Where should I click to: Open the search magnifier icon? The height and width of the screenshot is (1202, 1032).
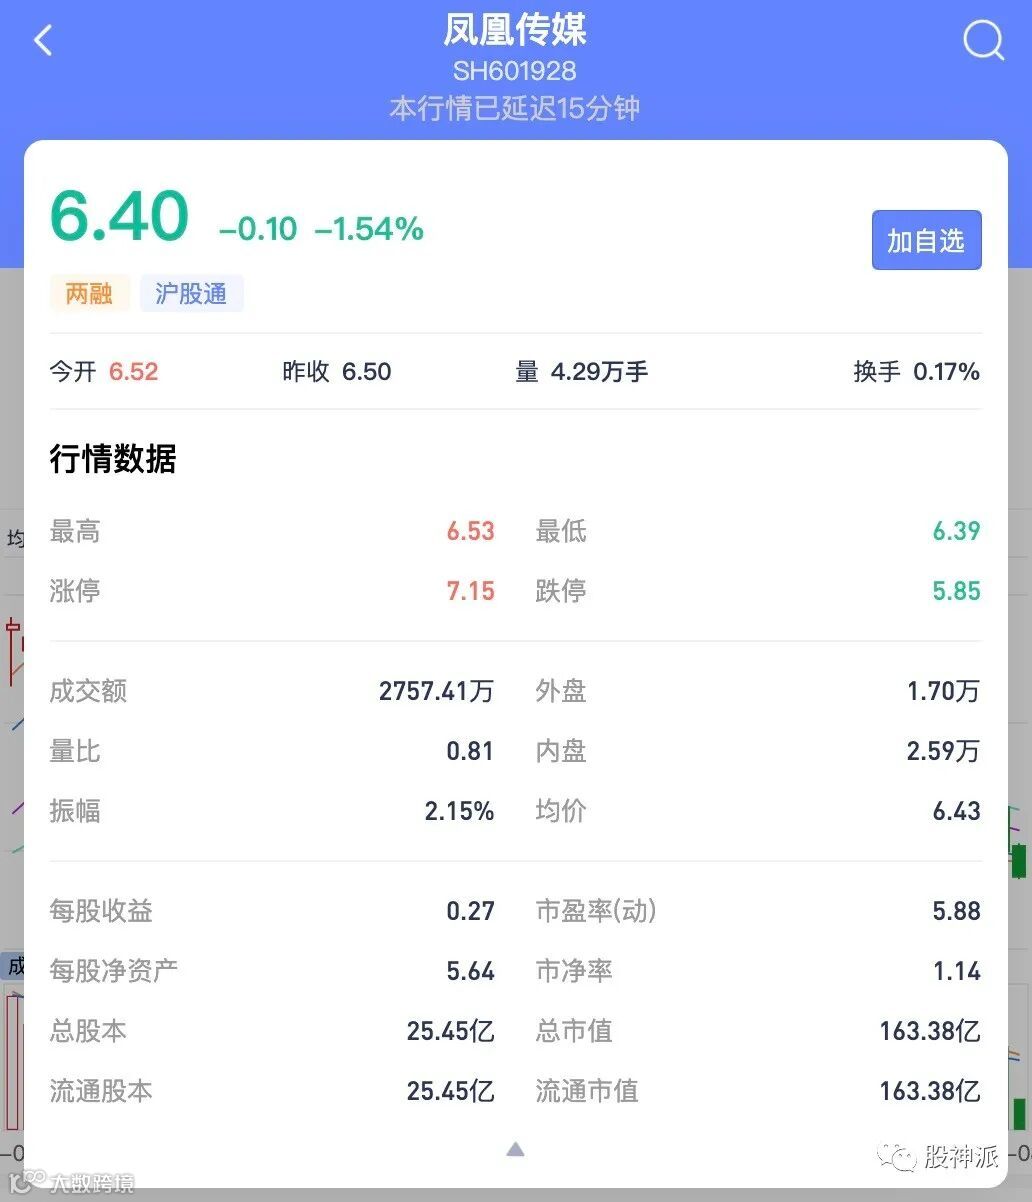point(984,41)
